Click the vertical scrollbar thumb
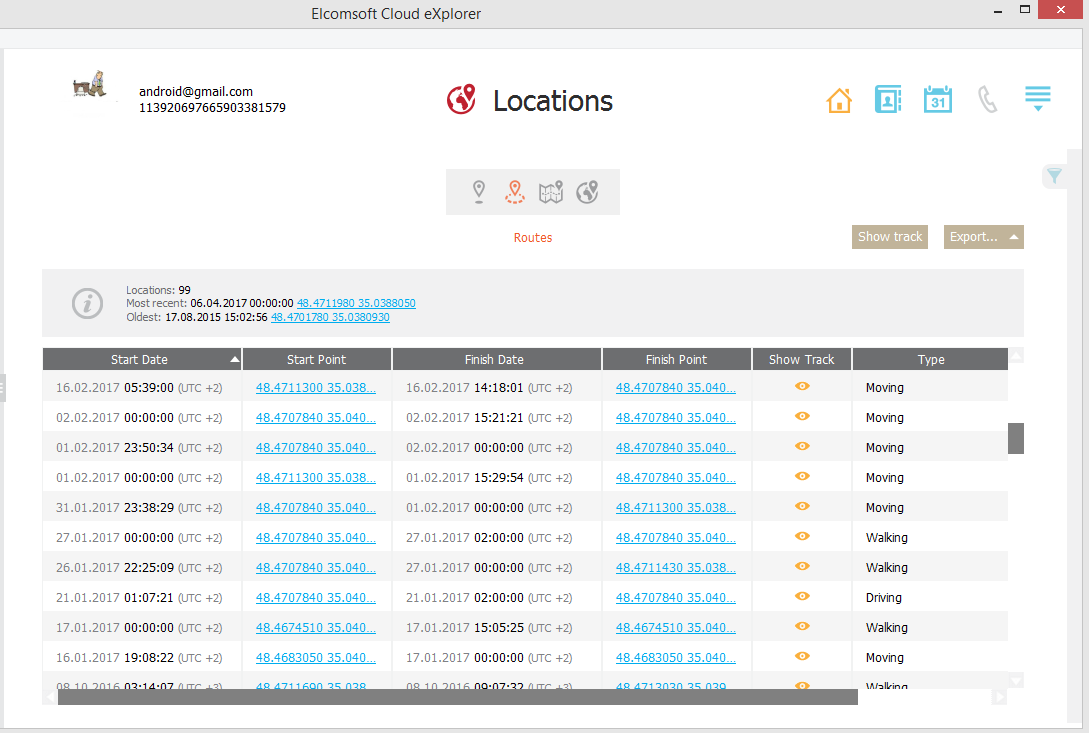Screen dimensions: 1089x733 (1015, 438)
